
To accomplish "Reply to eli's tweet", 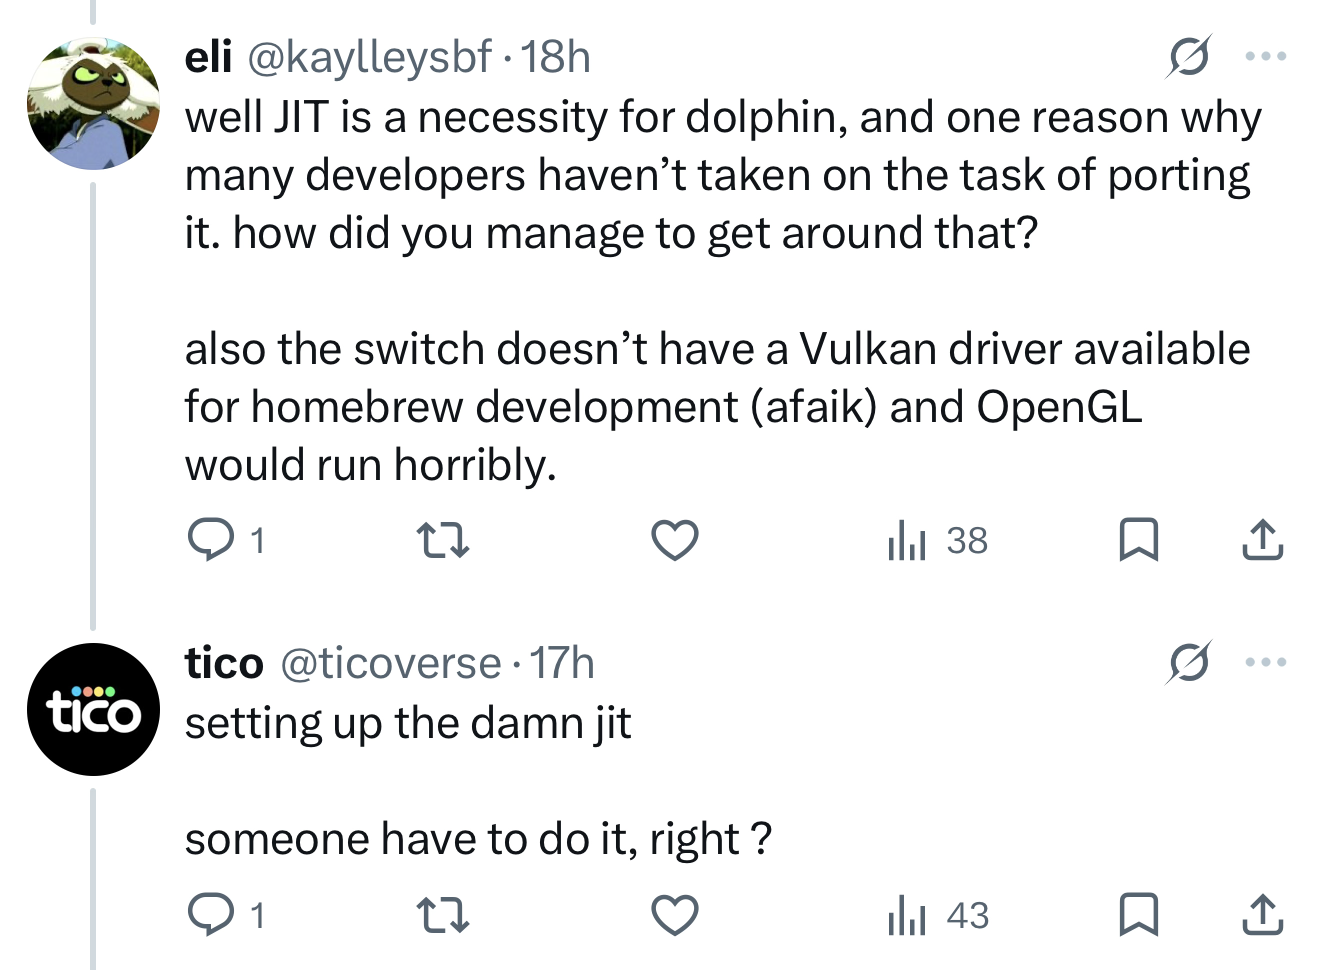I will tap(209, 541).
